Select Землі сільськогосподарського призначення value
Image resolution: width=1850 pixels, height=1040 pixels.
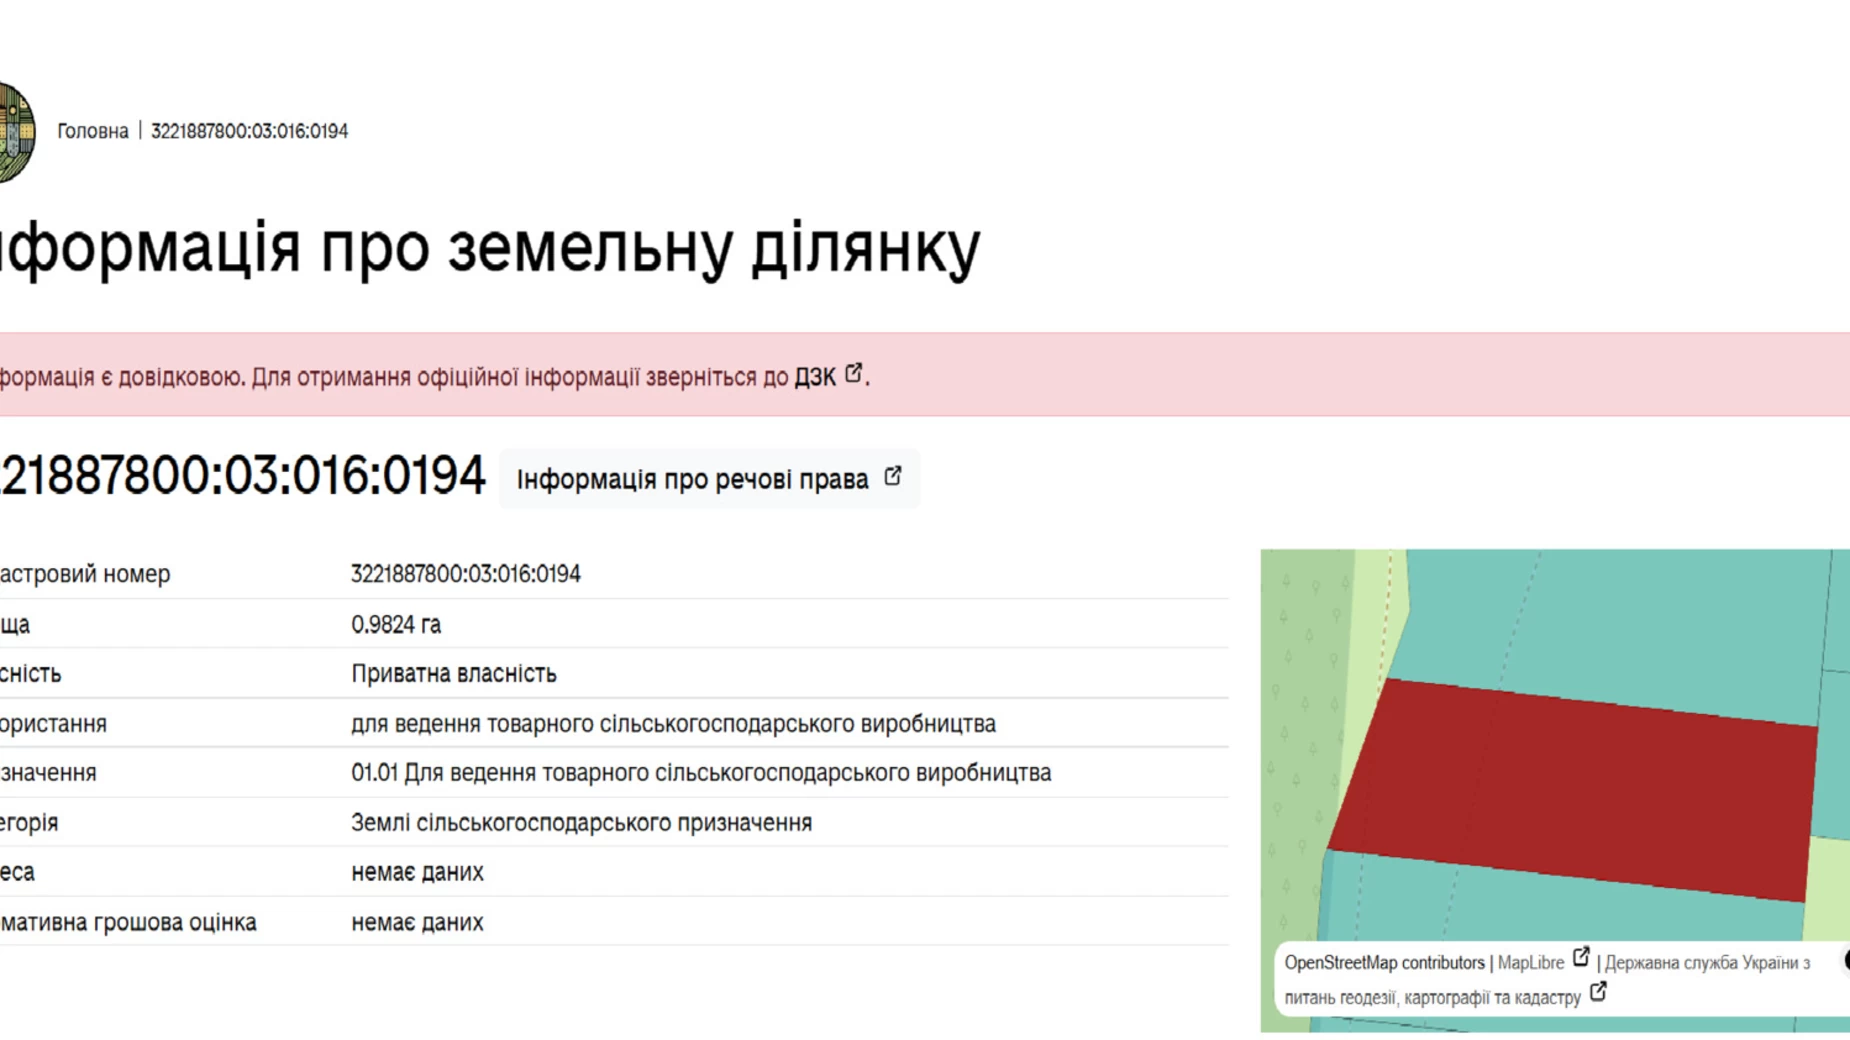click(581, 822)
